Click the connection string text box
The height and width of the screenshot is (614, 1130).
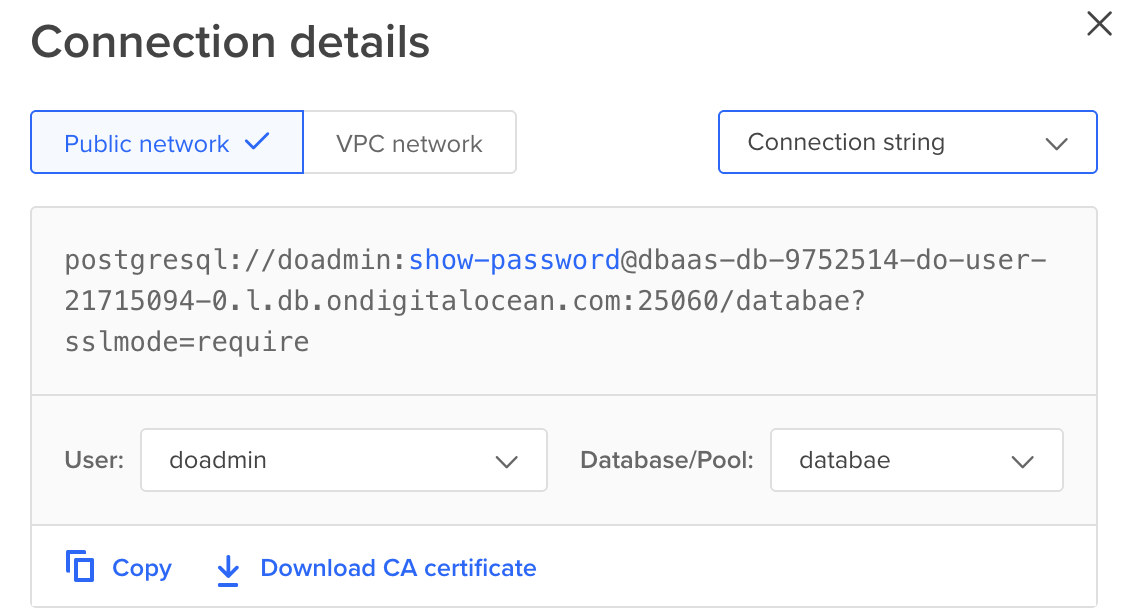tap(565, 299)
